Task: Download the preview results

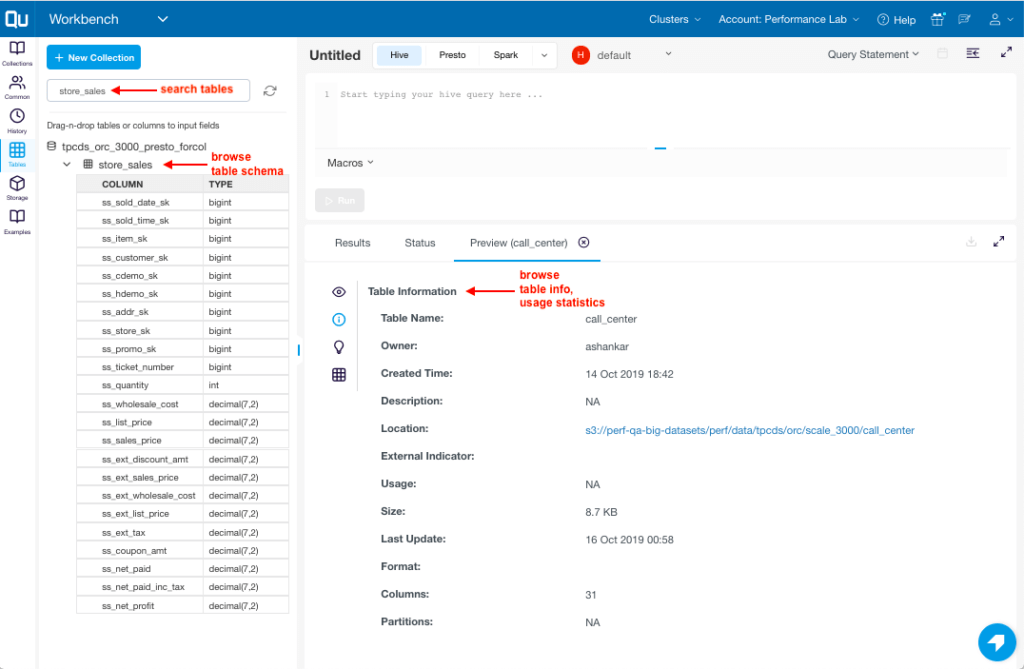Action: click(970, 242)
